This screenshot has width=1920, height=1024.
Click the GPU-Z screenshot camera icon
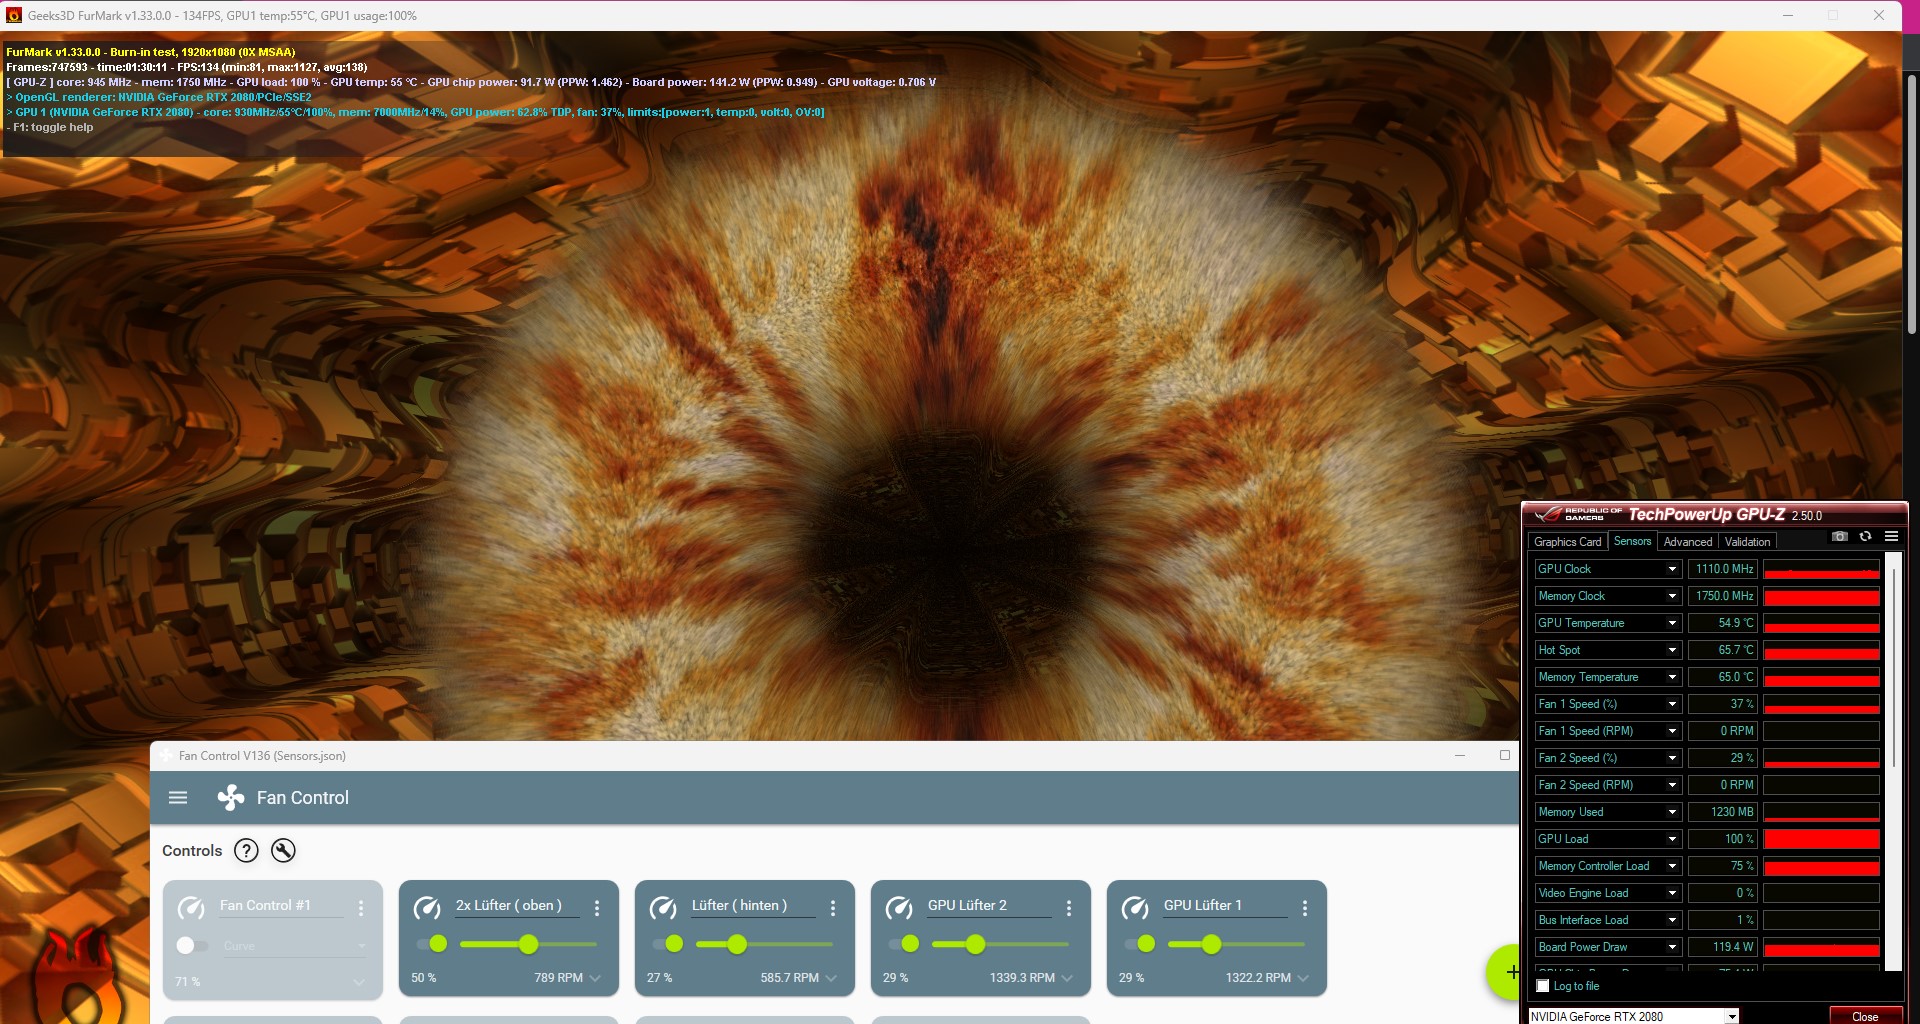tap(1838, 537)
